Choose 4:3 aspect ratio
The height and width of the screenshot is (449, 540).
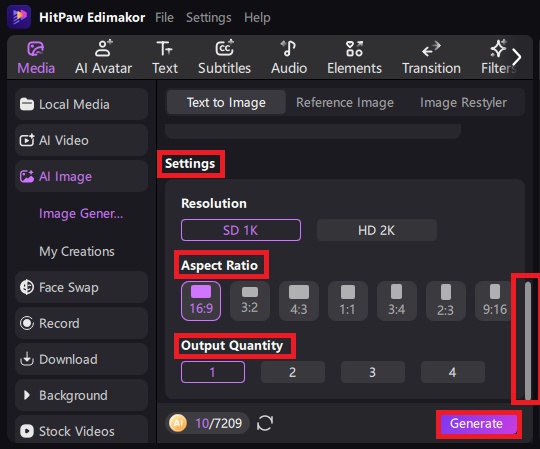tap(299, 301)
